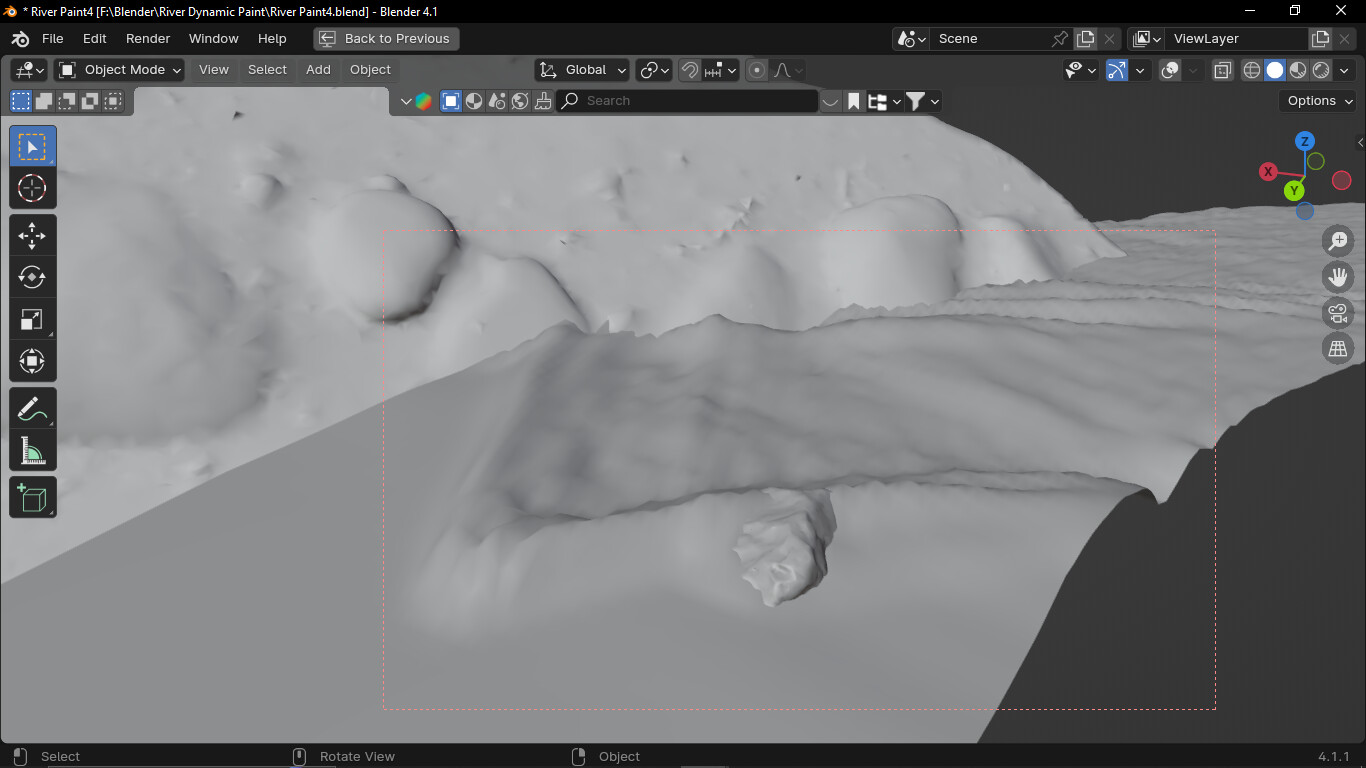Open pivot point dropdown

pos(655,70)
